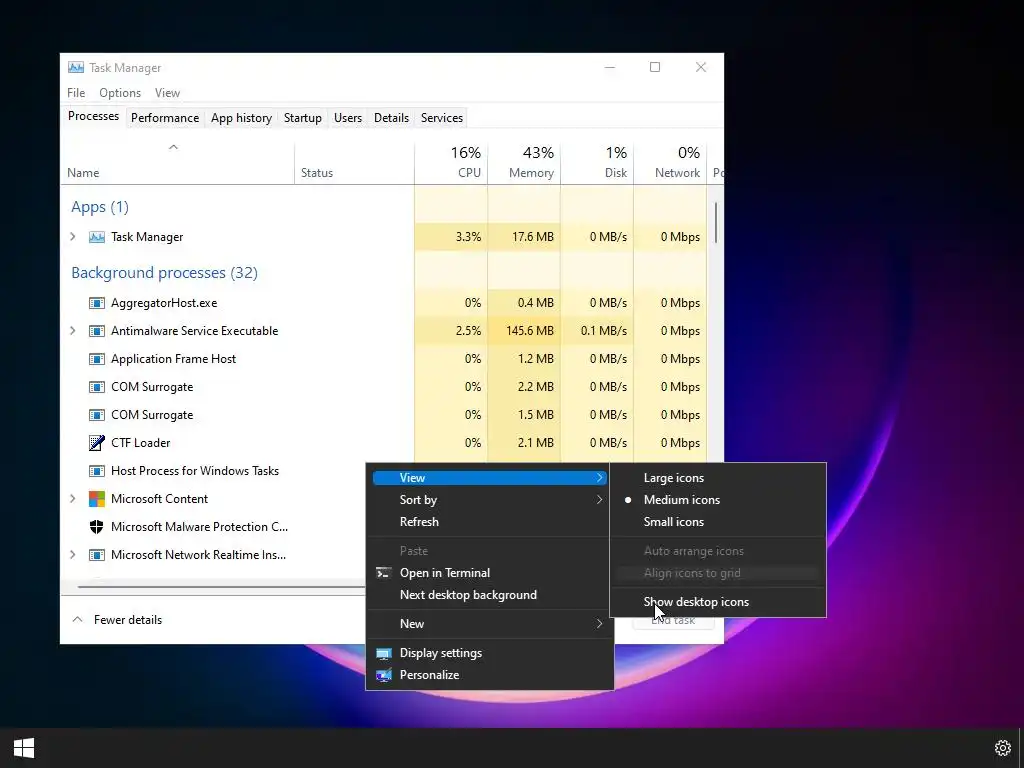Screen dimensions: 1024x768
Task: Select the Medium icons radio option
Action: tap(718, 500)
